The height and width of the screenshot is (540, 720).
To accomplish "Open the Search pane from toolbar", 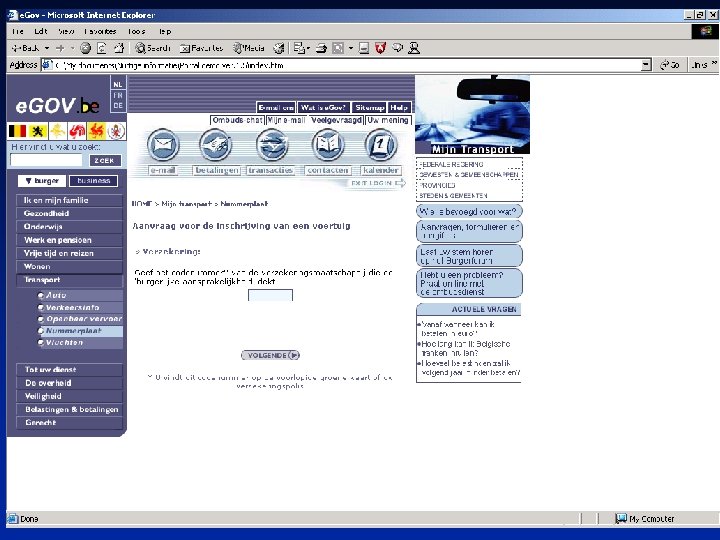I will (153, 48).
